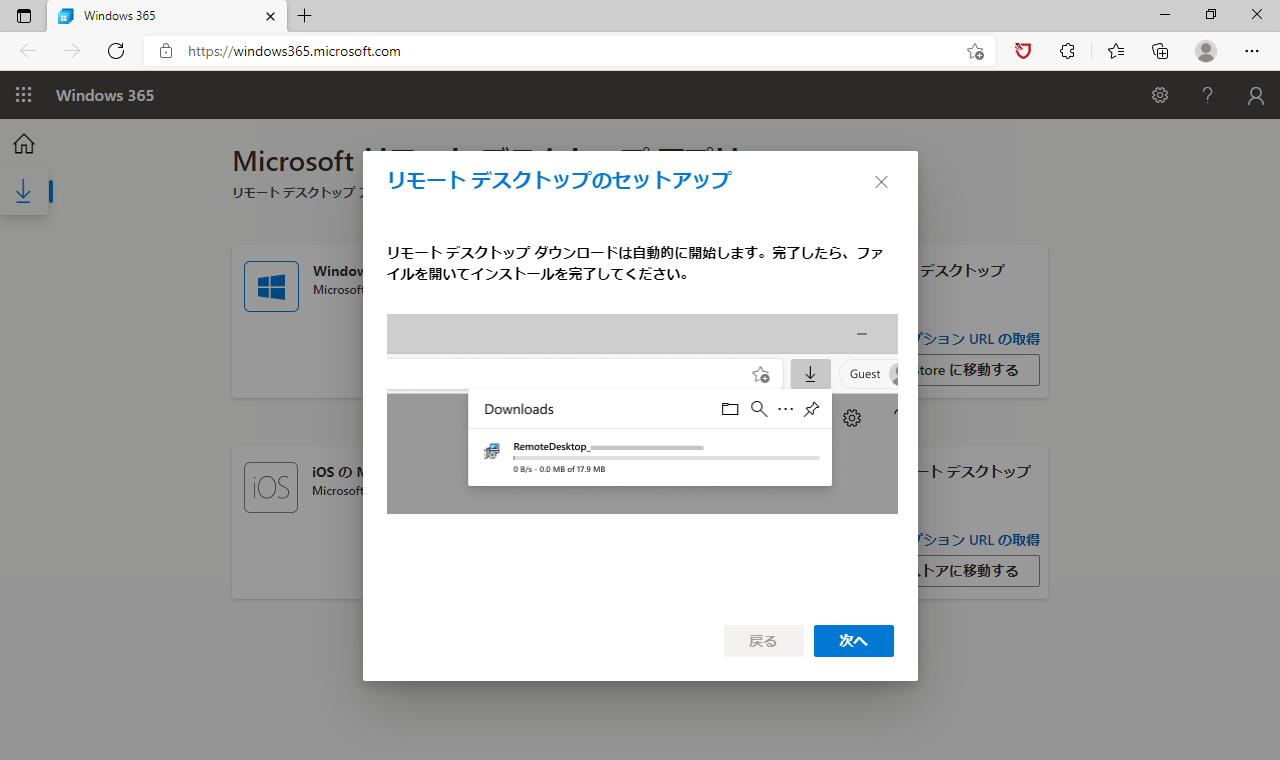Click the address bar URL field

tap(570, 51)
